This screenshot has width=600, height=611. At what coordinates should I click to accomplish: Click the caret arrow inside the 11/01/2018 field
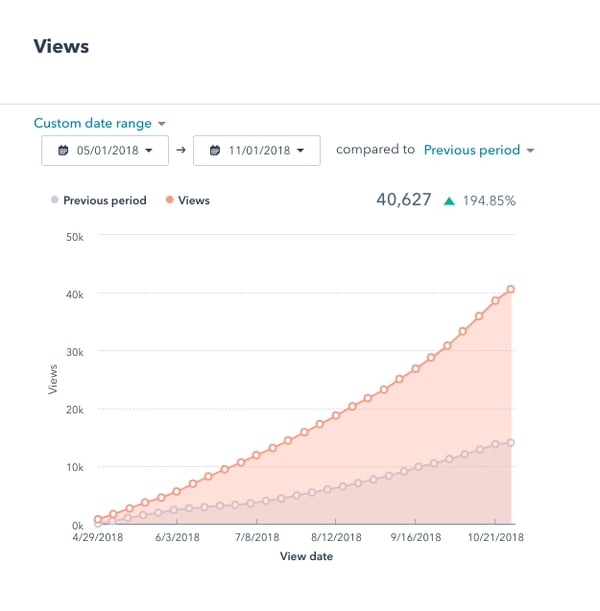[x=300, y=151]
